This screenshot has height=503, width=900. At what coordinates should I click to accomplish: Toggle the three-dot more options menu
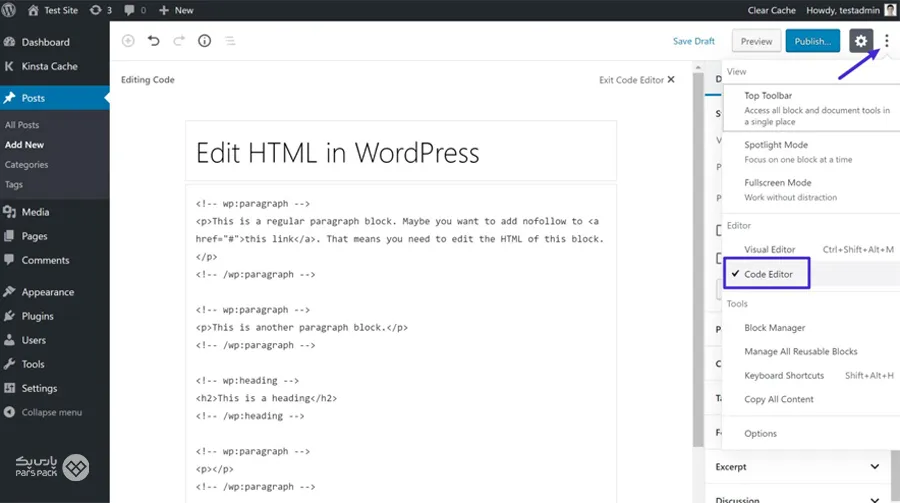[x=887, y=41]
